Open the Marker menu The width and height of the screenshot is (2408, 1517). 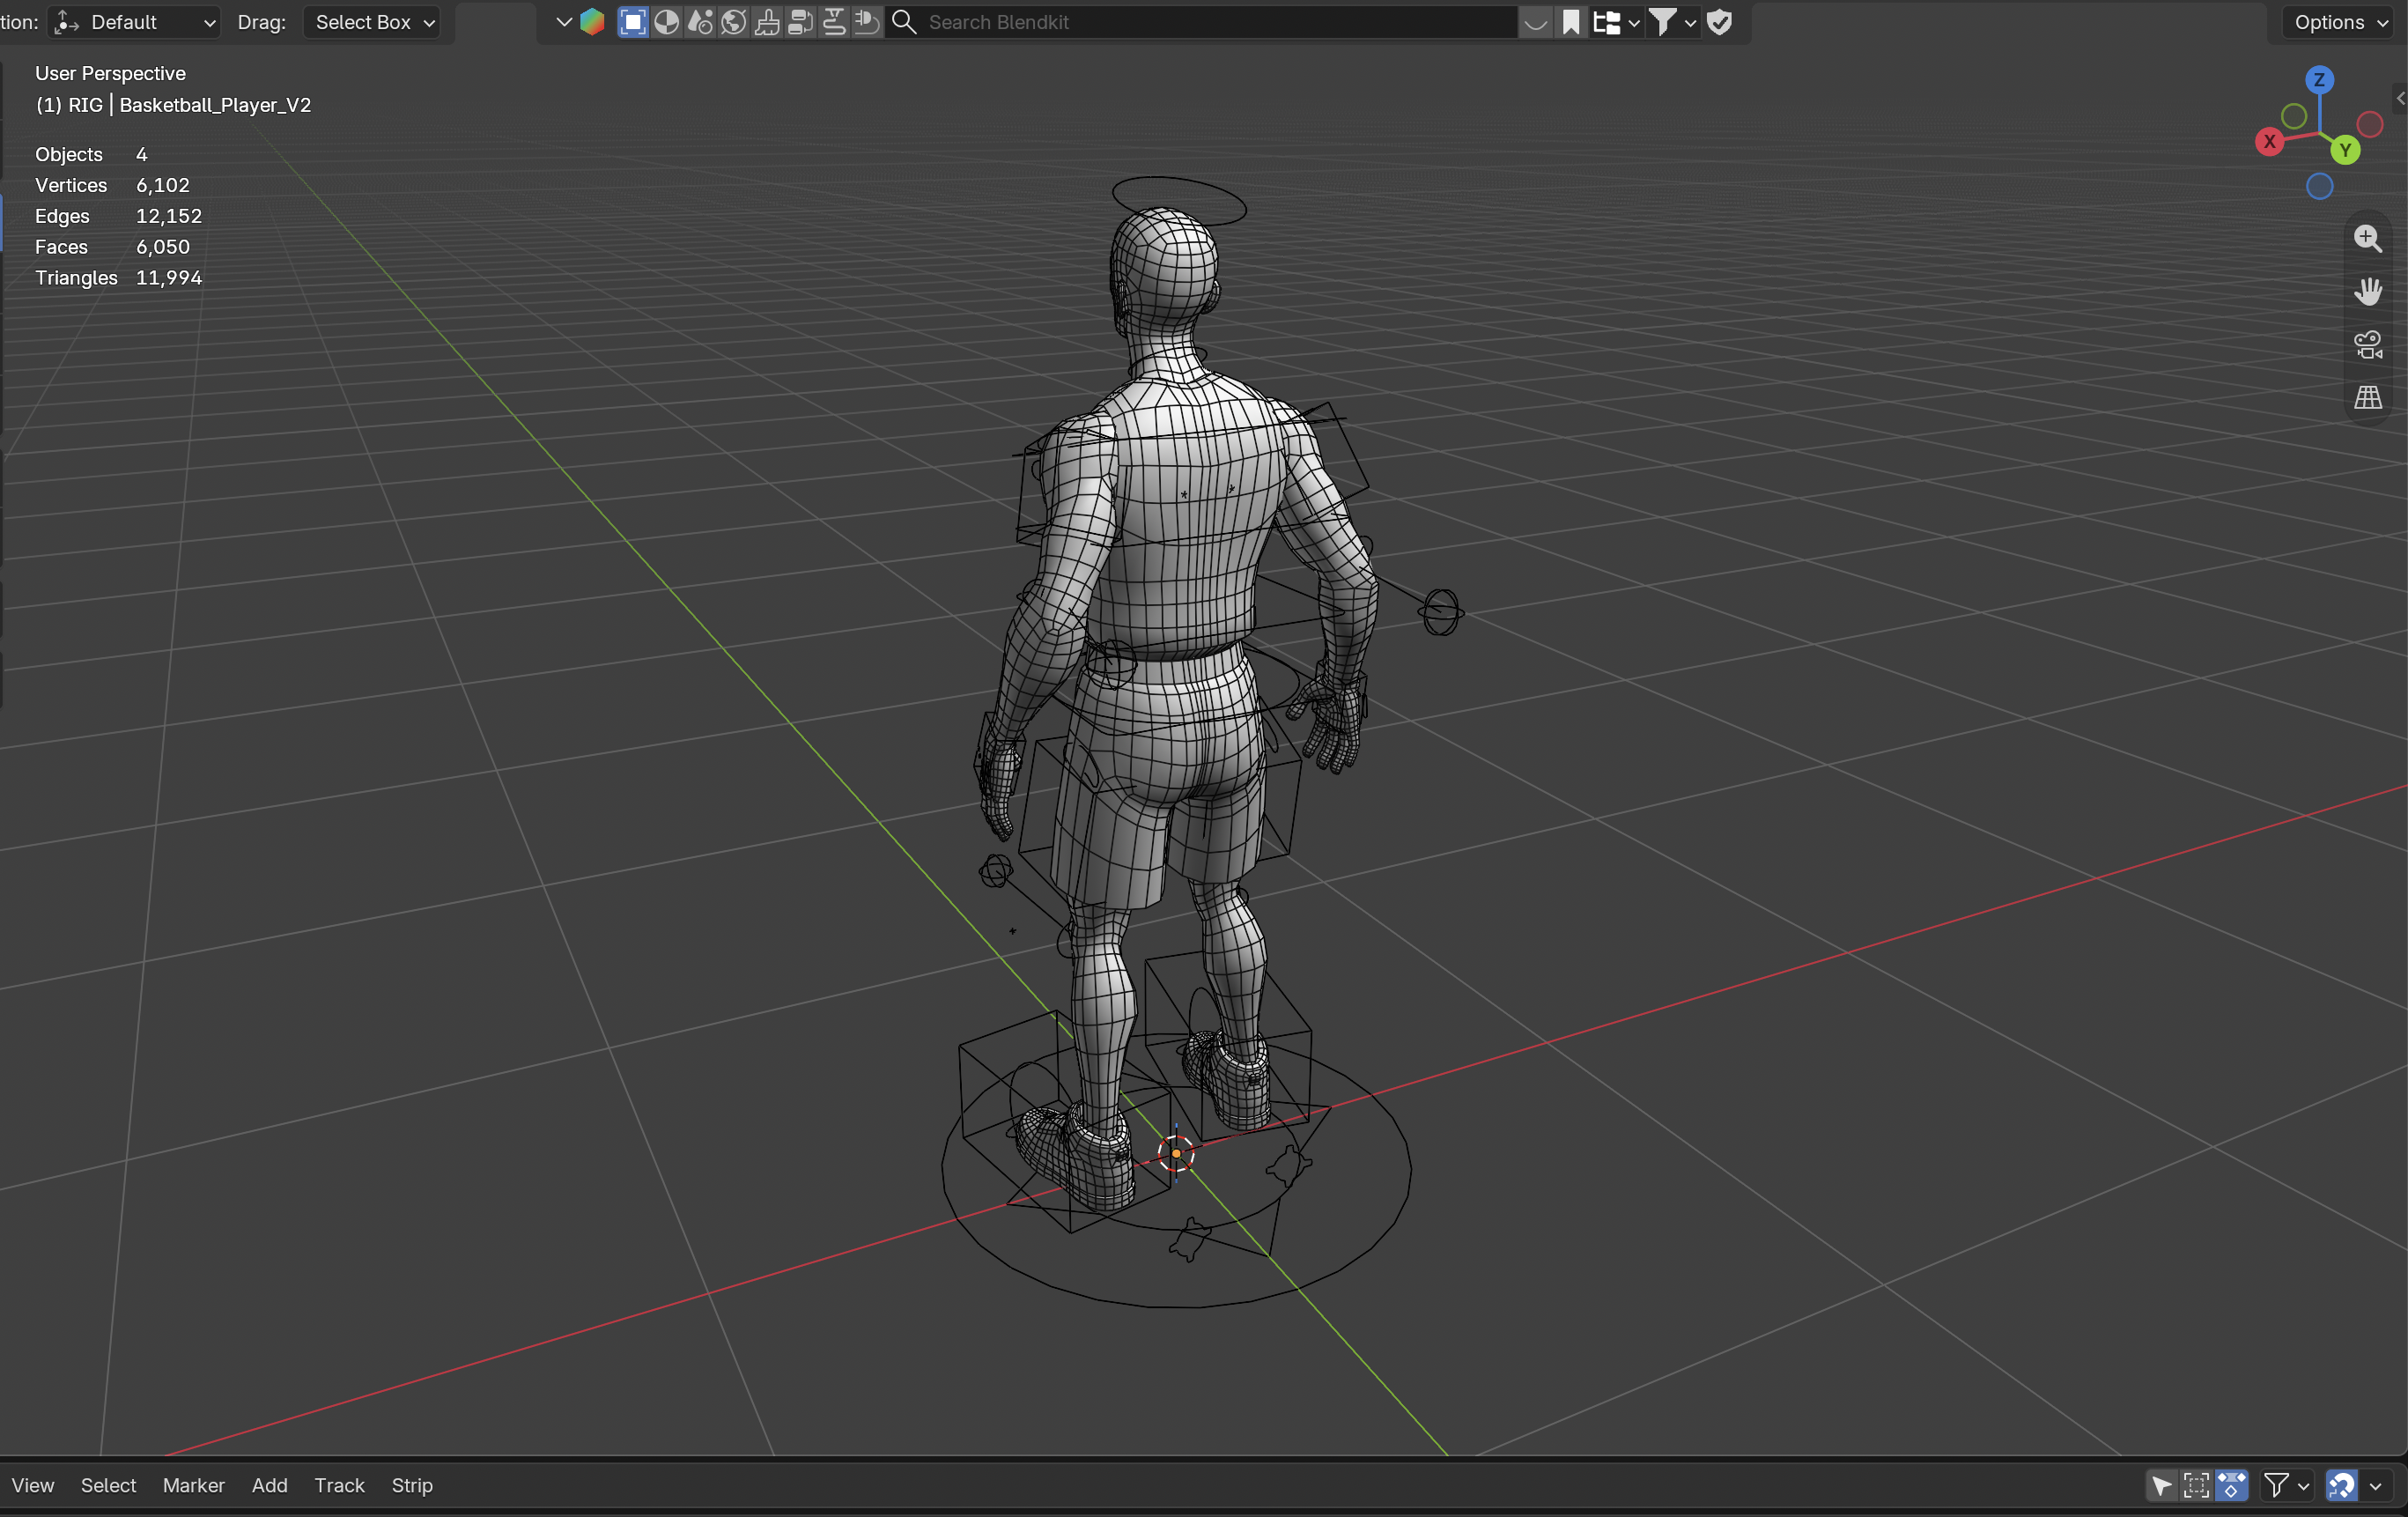click(x=194, y=1485)
